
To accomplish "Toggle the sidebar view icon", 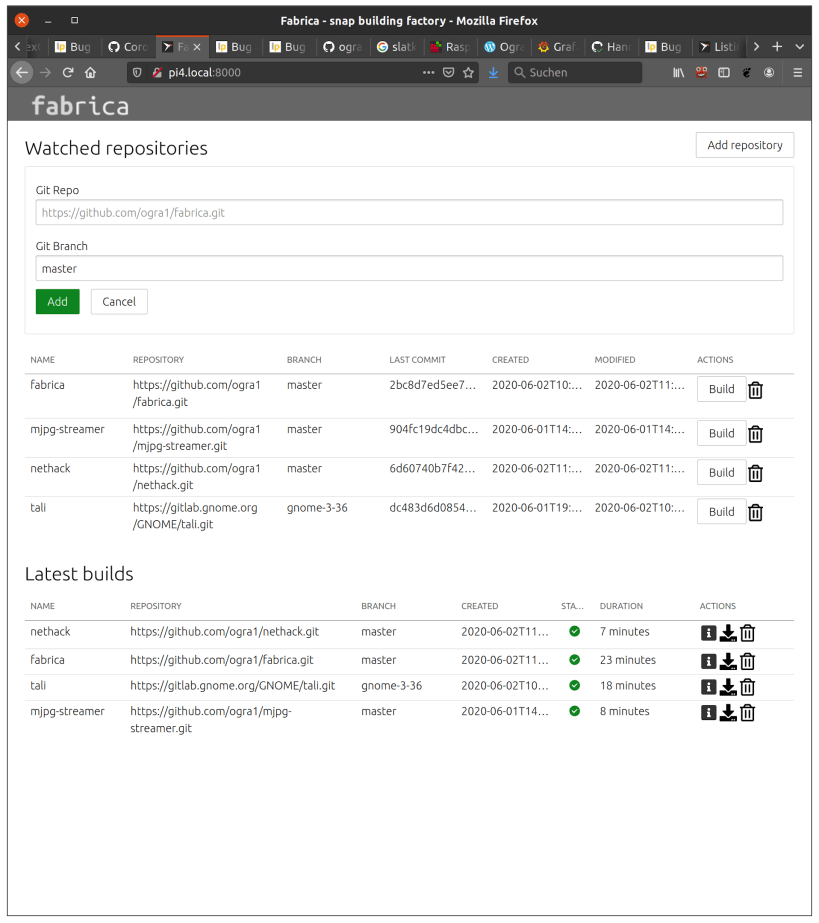I will pos(724,72).
